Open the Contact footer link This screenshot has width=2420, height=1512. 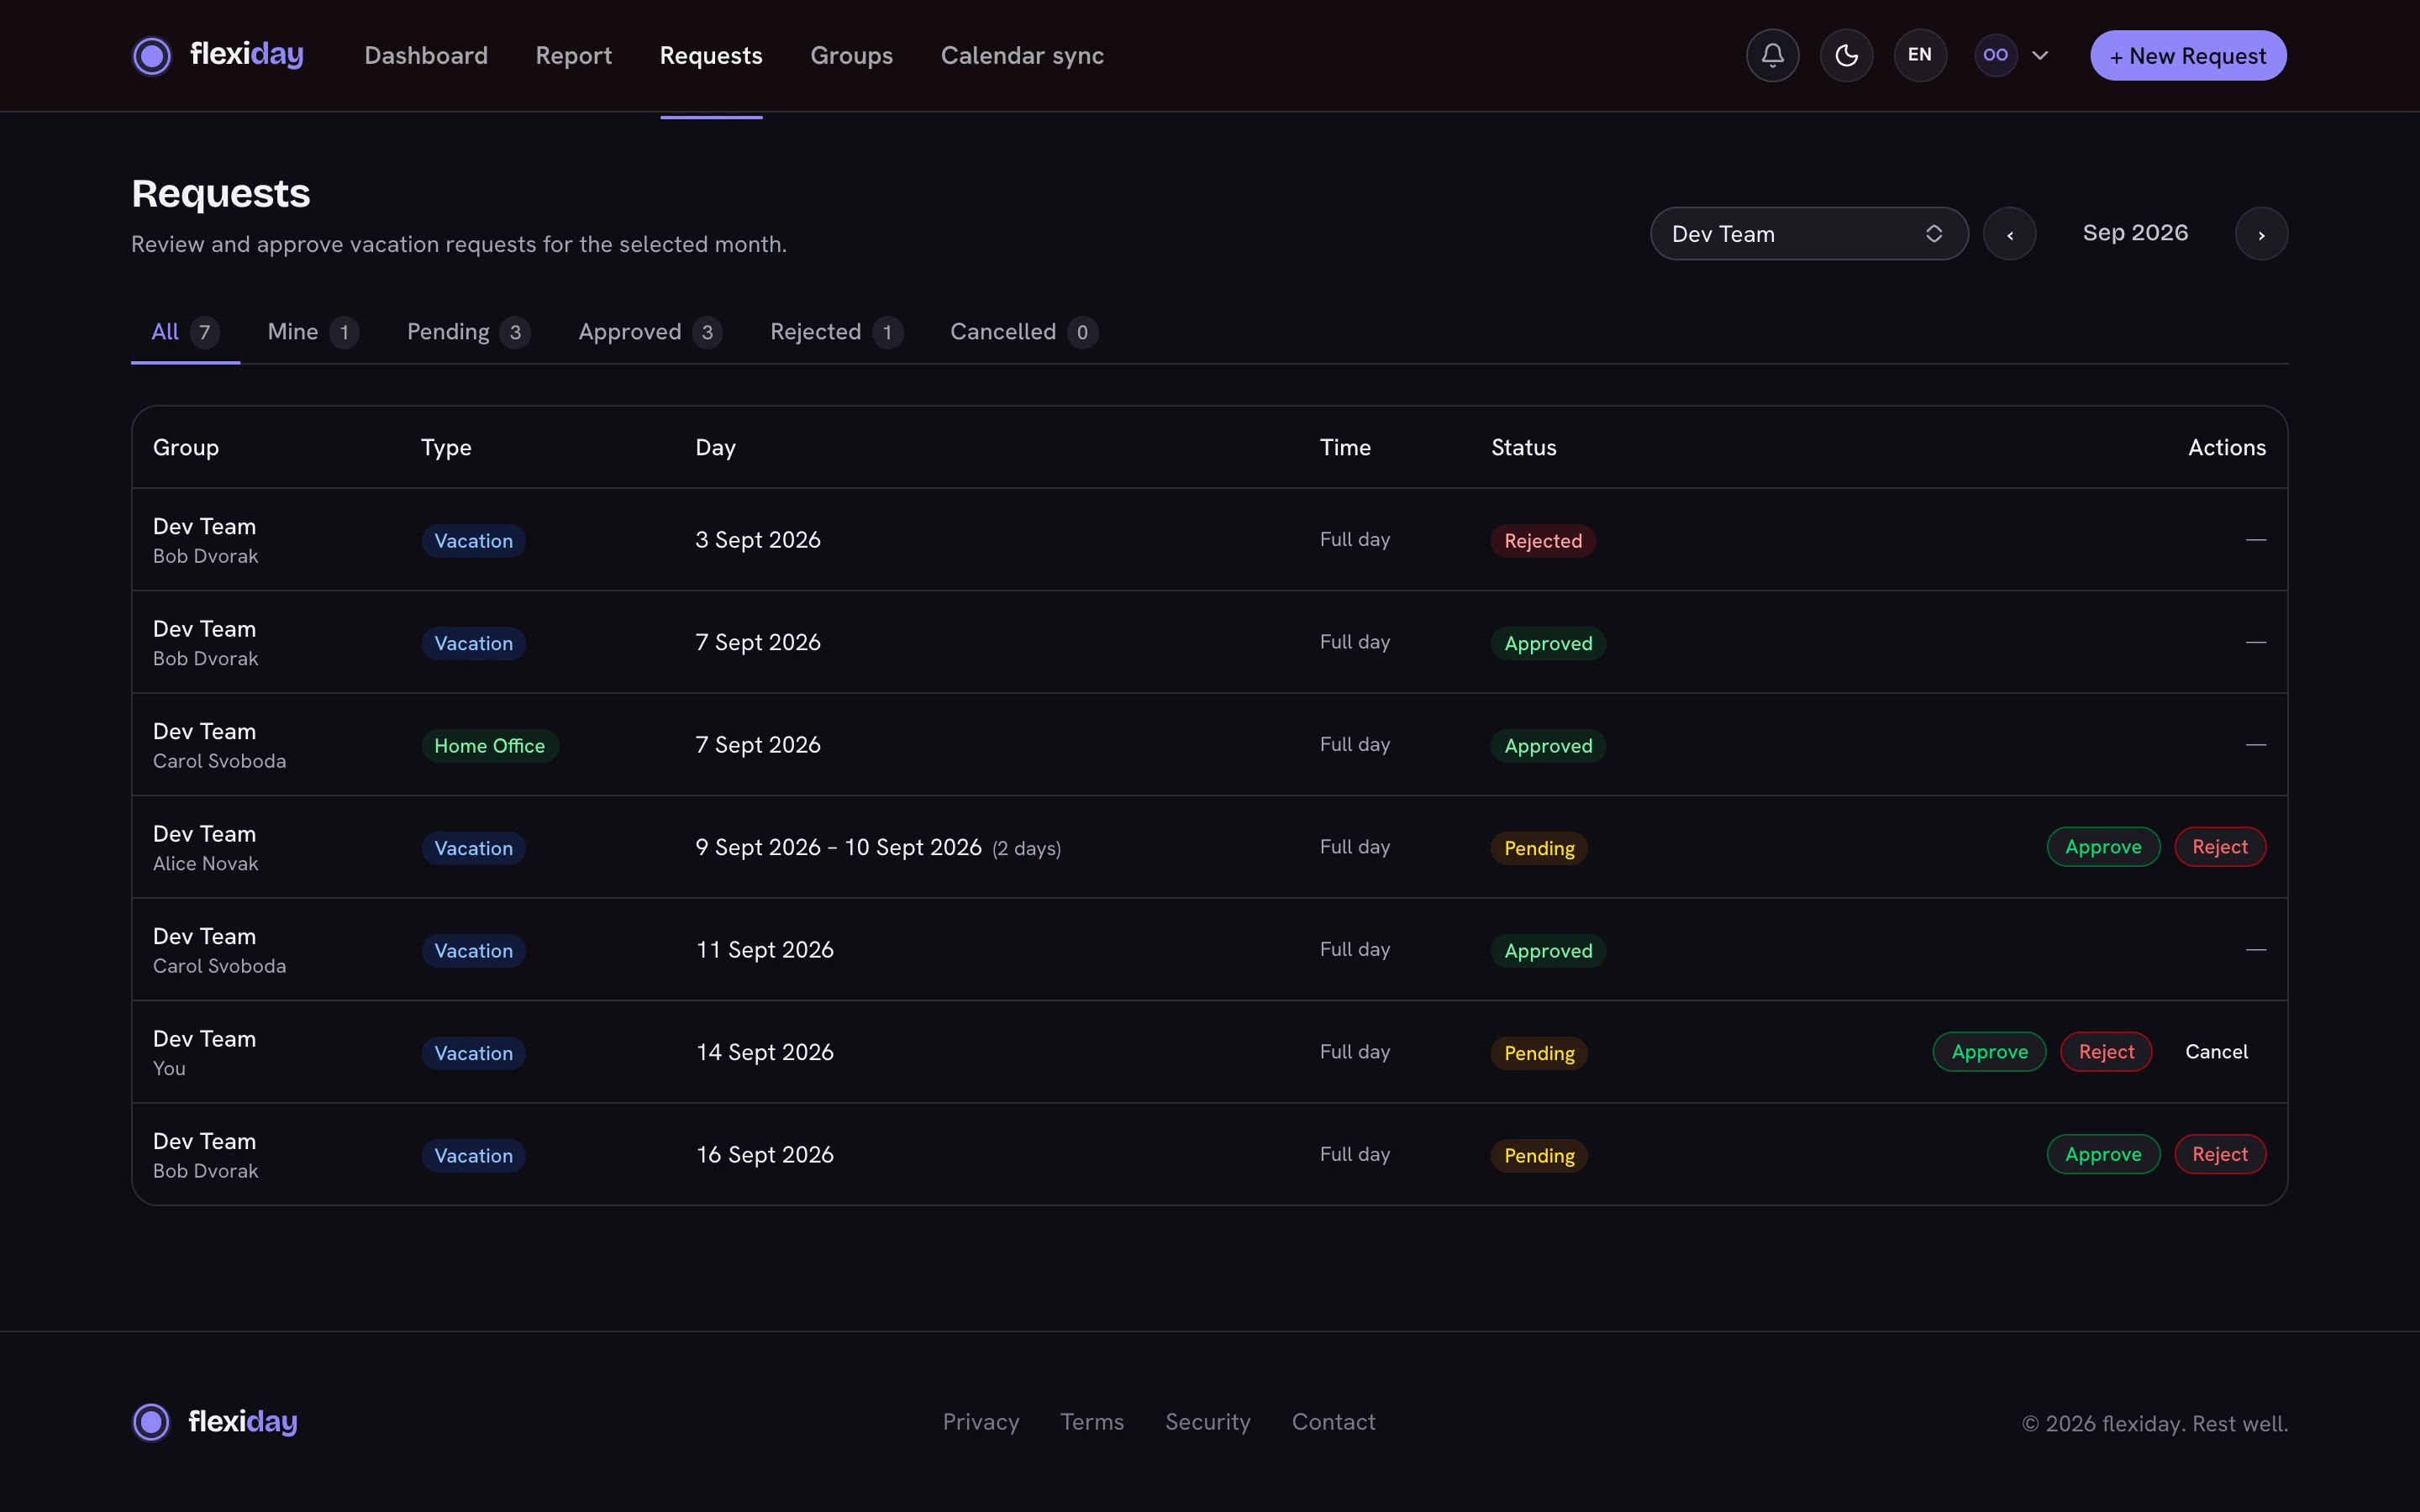[1333, 1422]
